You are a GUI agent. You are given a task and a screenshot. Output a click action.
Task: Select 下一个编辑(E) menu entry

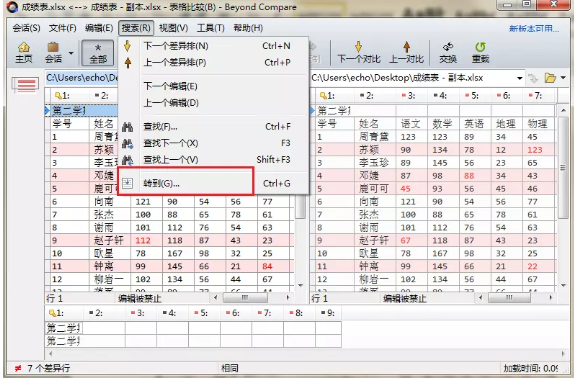point(213,86)
